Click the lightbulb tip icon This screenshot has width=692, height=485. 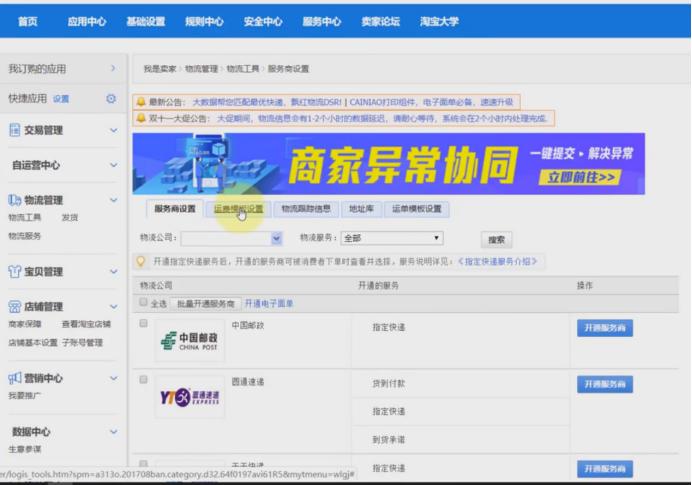[x=141, y=261]
